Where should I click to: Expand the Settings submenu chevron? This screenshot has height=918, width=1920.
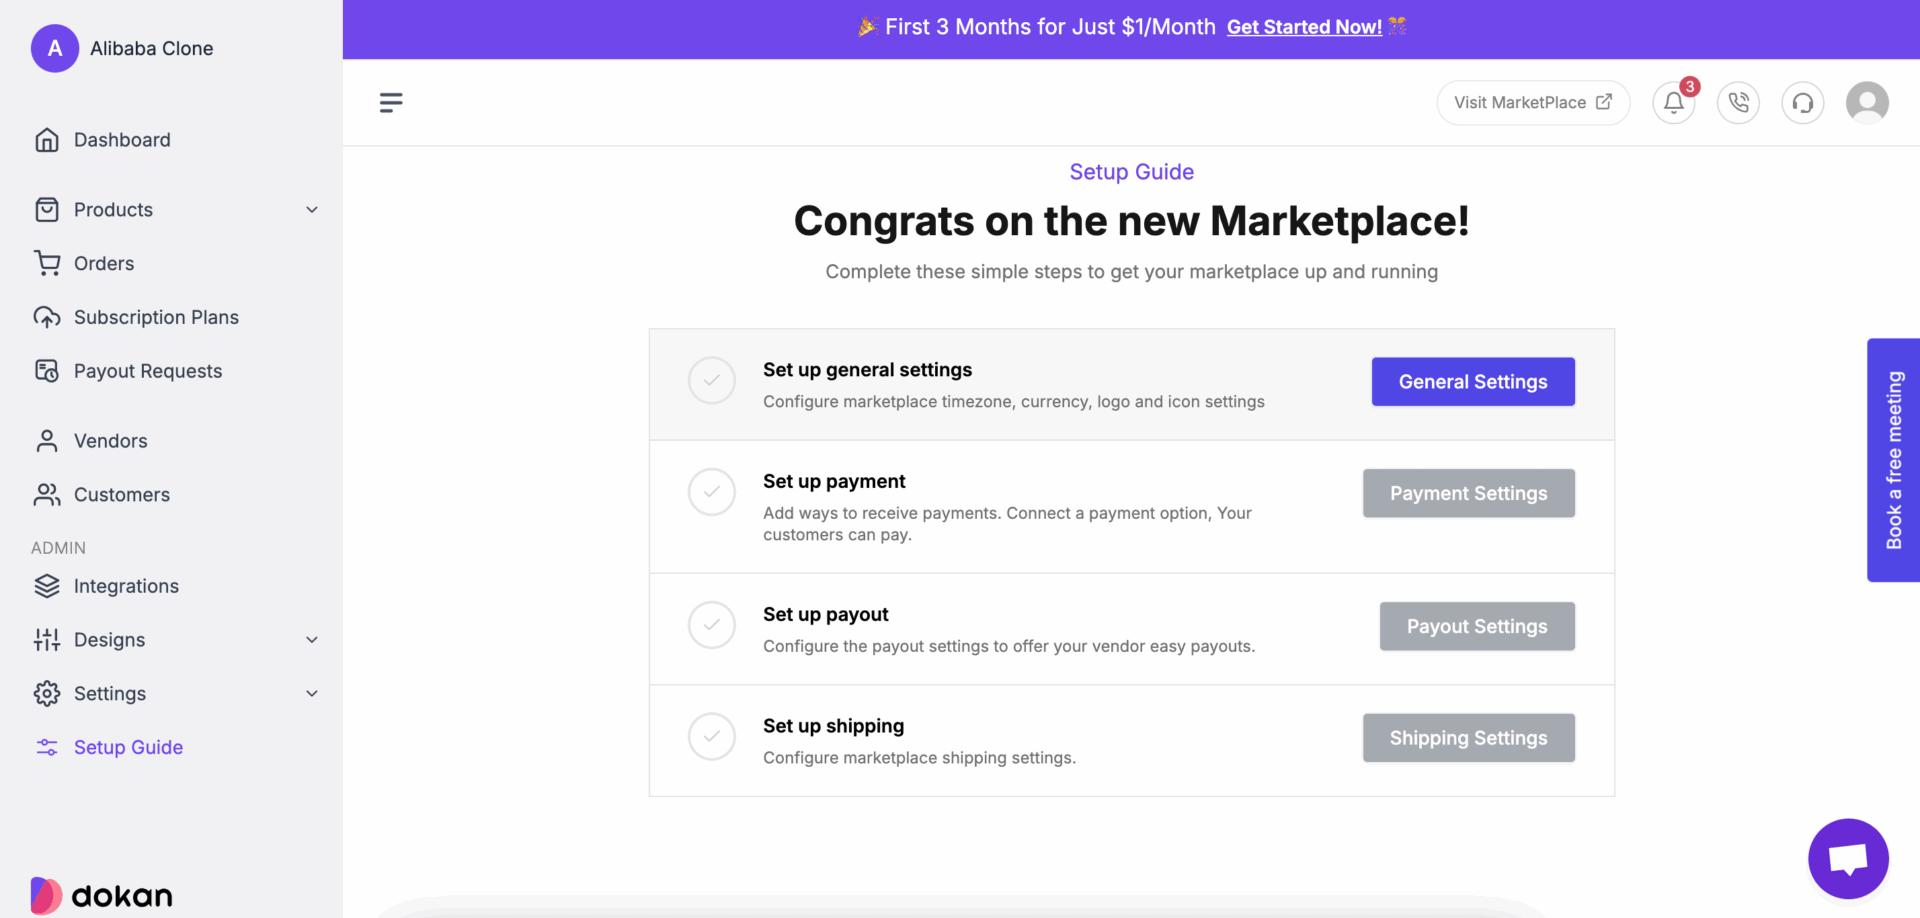pos(312,694)
